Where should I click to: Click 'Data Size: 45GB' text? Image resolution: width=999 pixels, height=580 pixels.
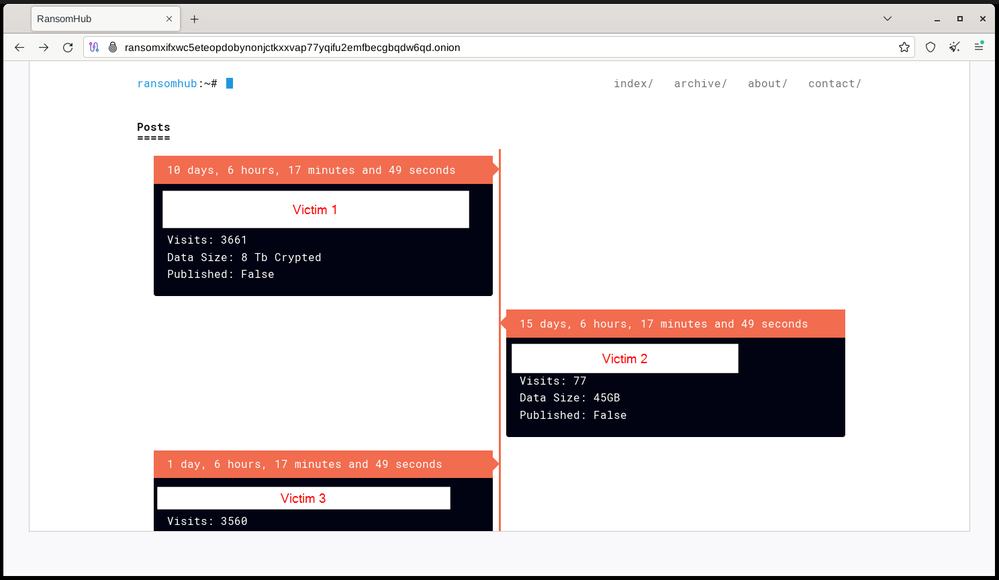point(570,398)
